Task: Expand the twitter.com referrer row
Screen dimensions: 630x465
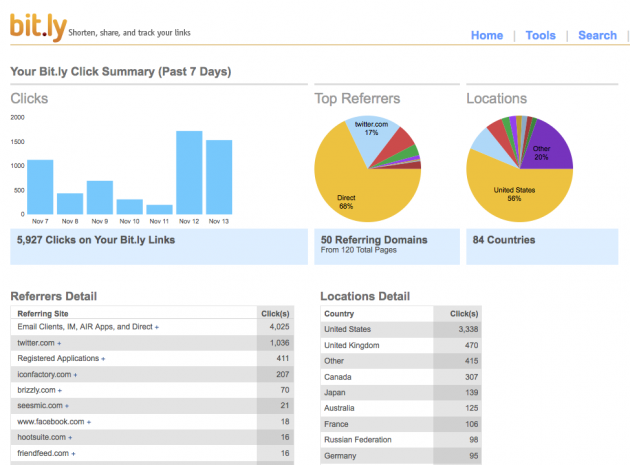Action: pos(59,344)
